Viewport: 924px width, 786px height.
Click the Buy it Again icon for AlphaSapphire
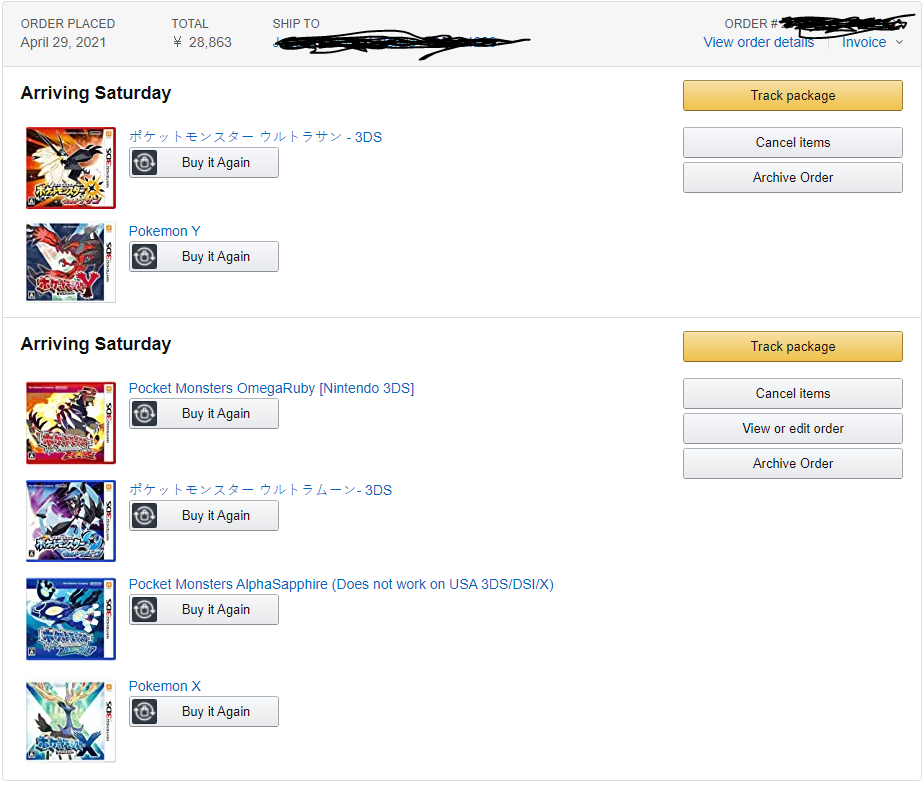point(144,610)
